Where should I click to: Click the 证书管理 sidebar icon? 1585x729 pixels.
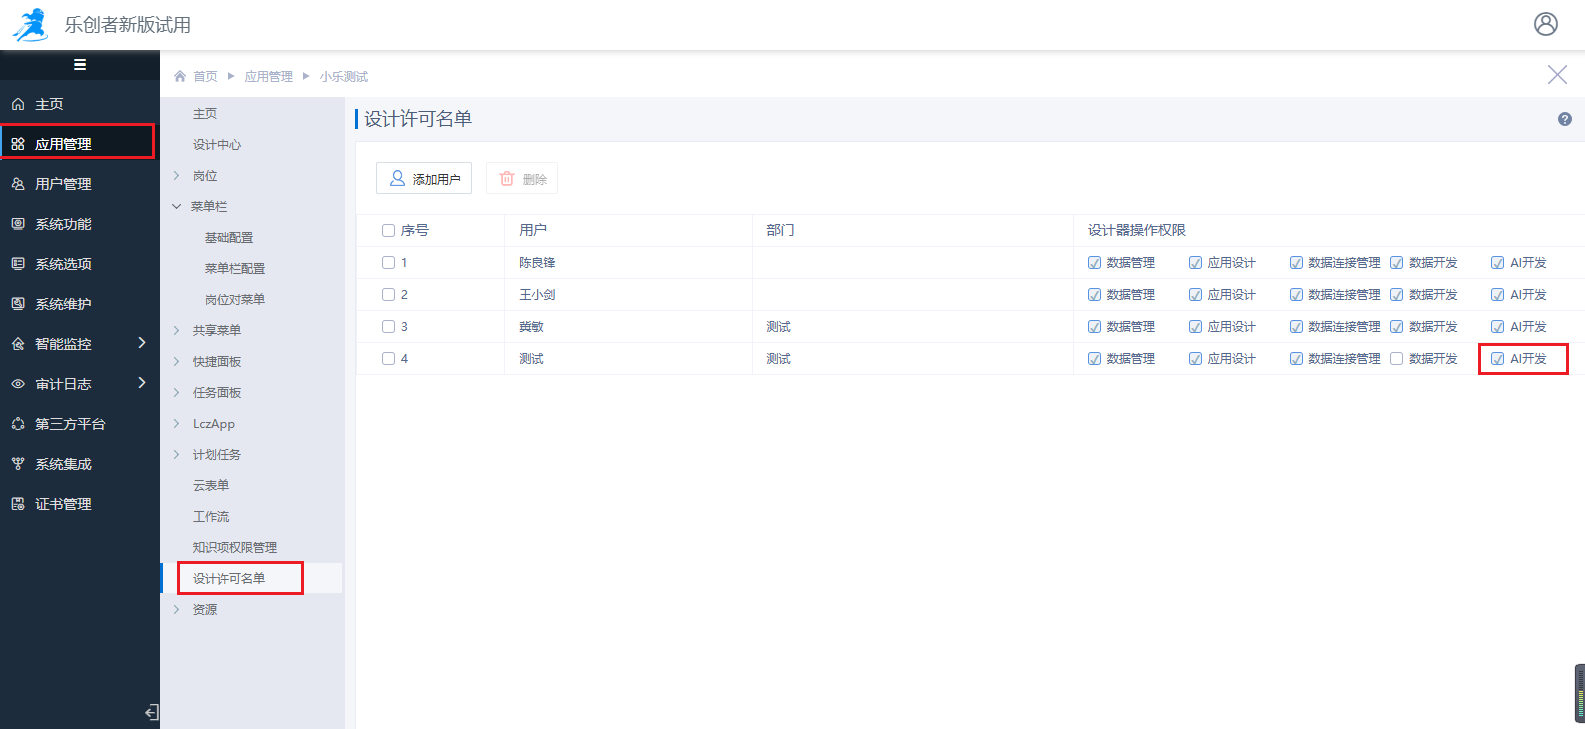18,504
